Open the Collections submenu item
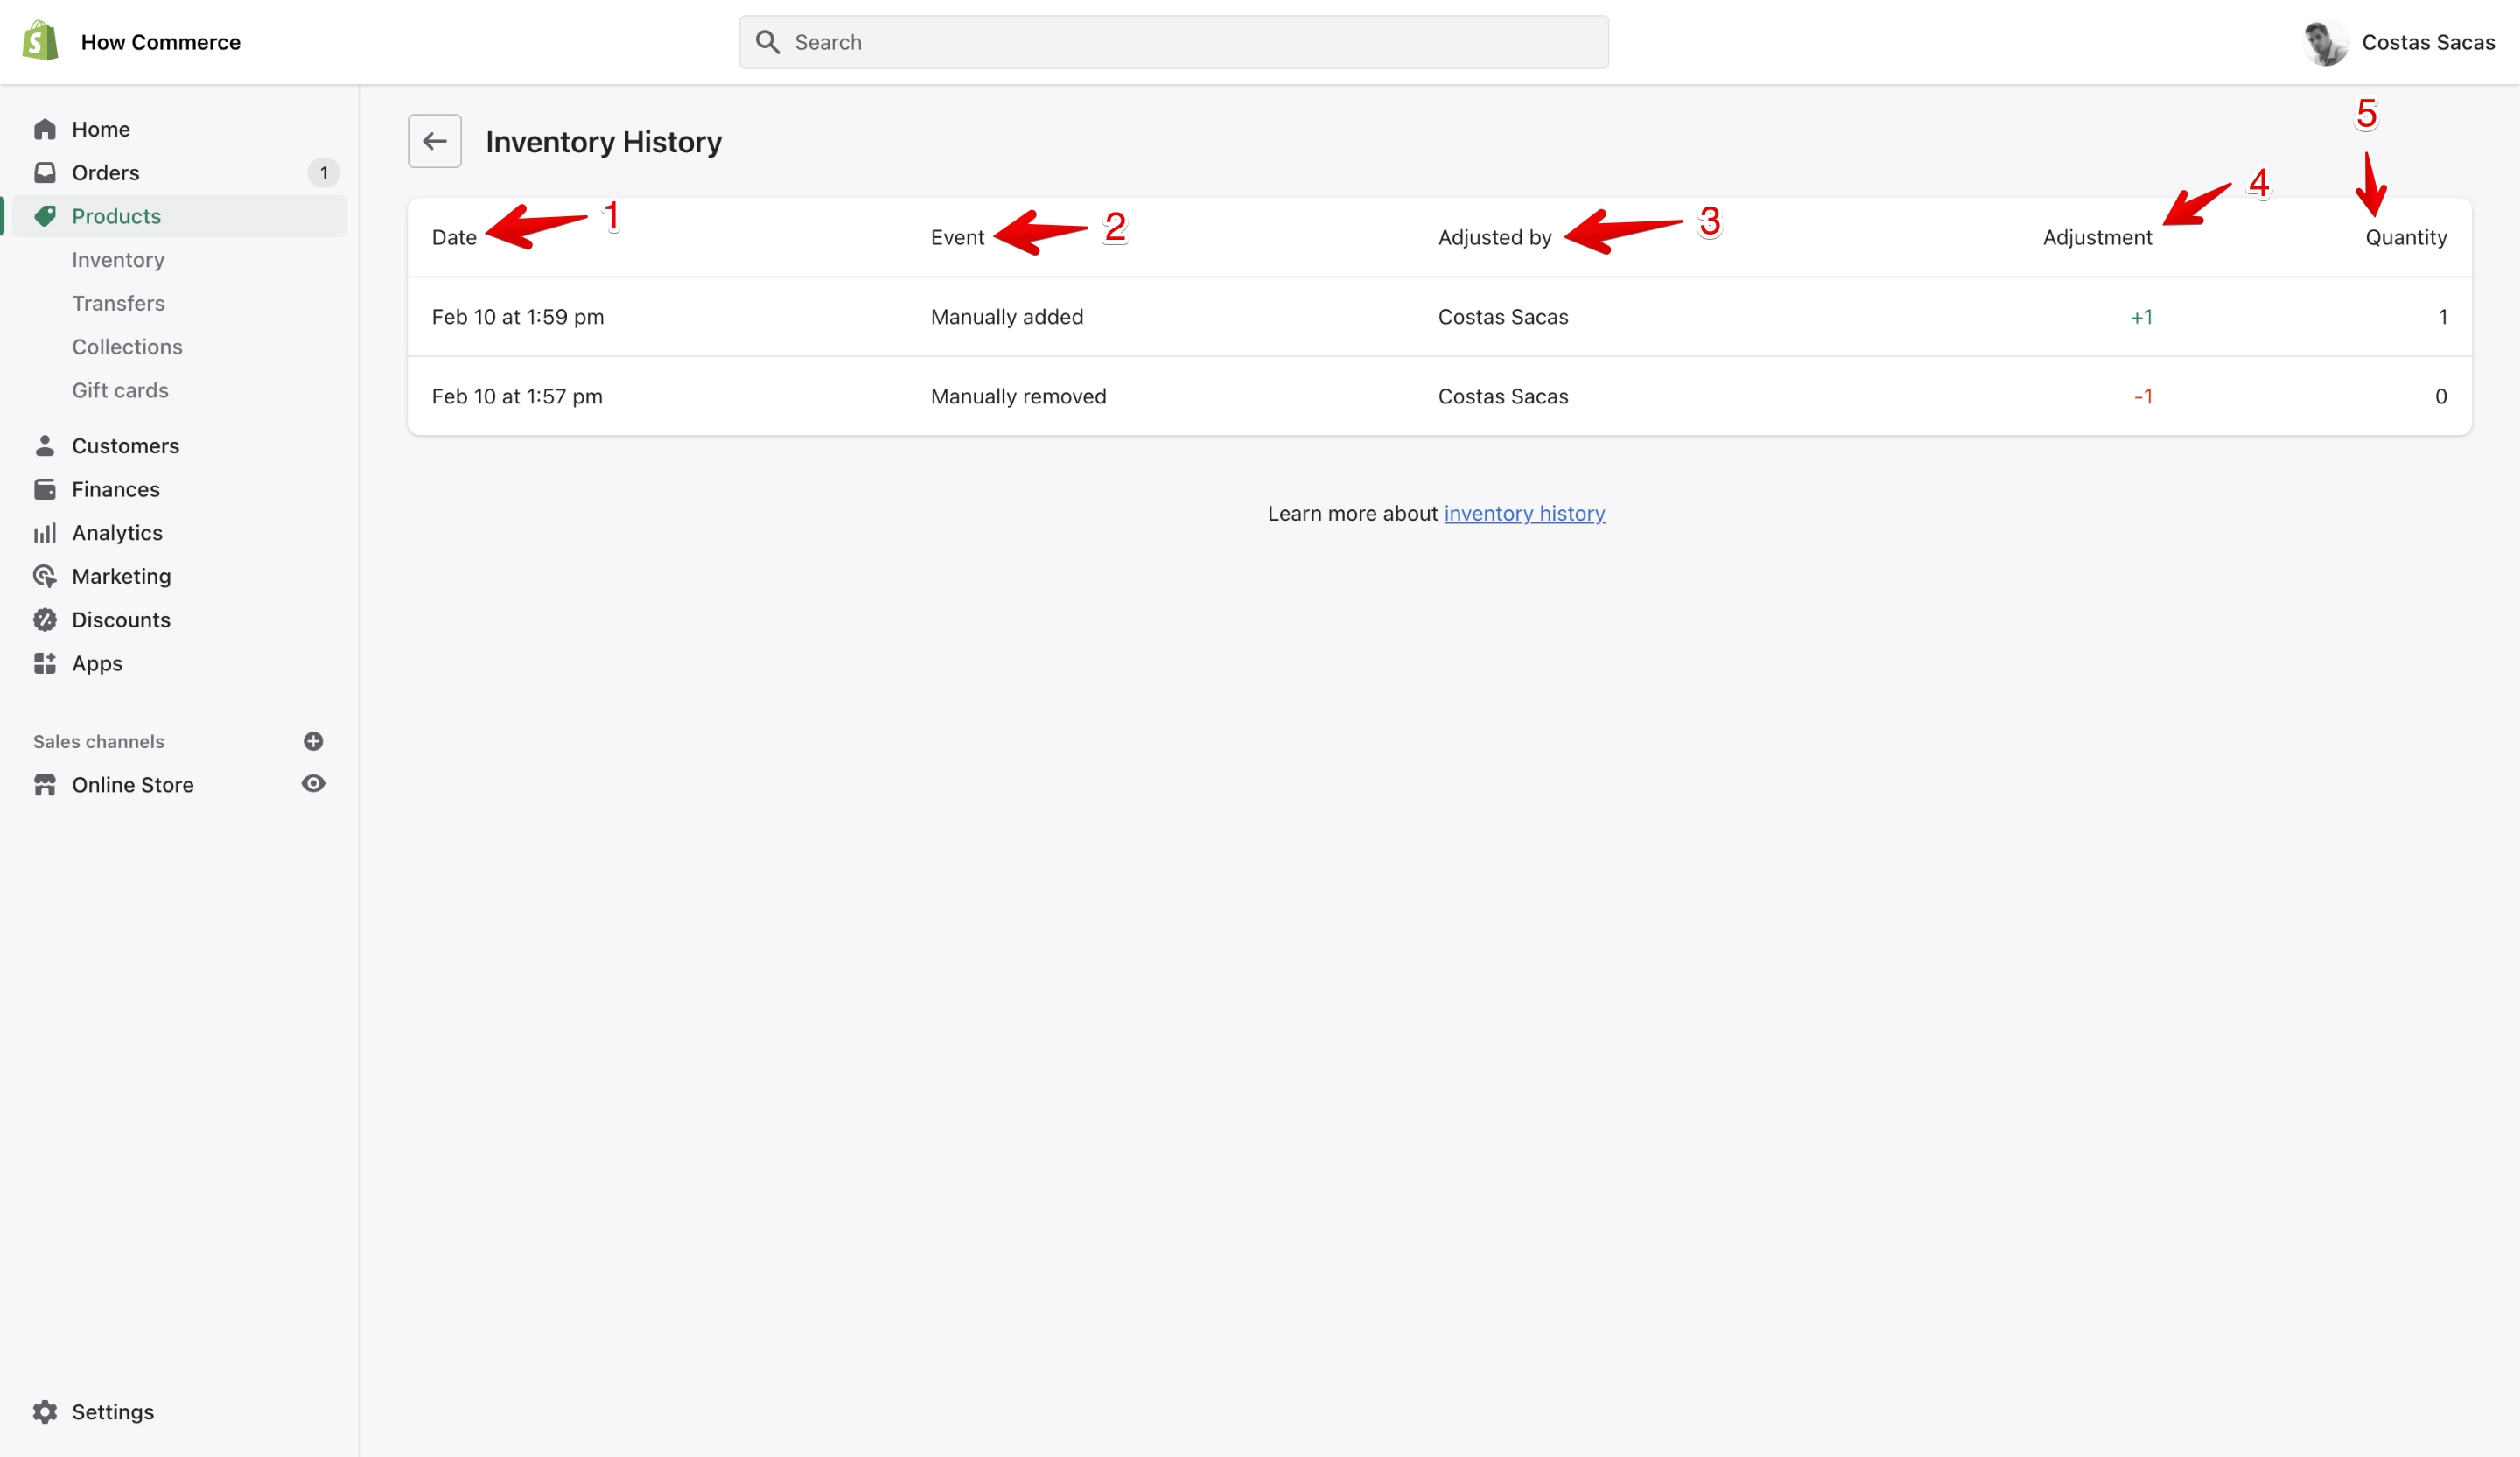2520x1457 pixels. click(127, 347)
